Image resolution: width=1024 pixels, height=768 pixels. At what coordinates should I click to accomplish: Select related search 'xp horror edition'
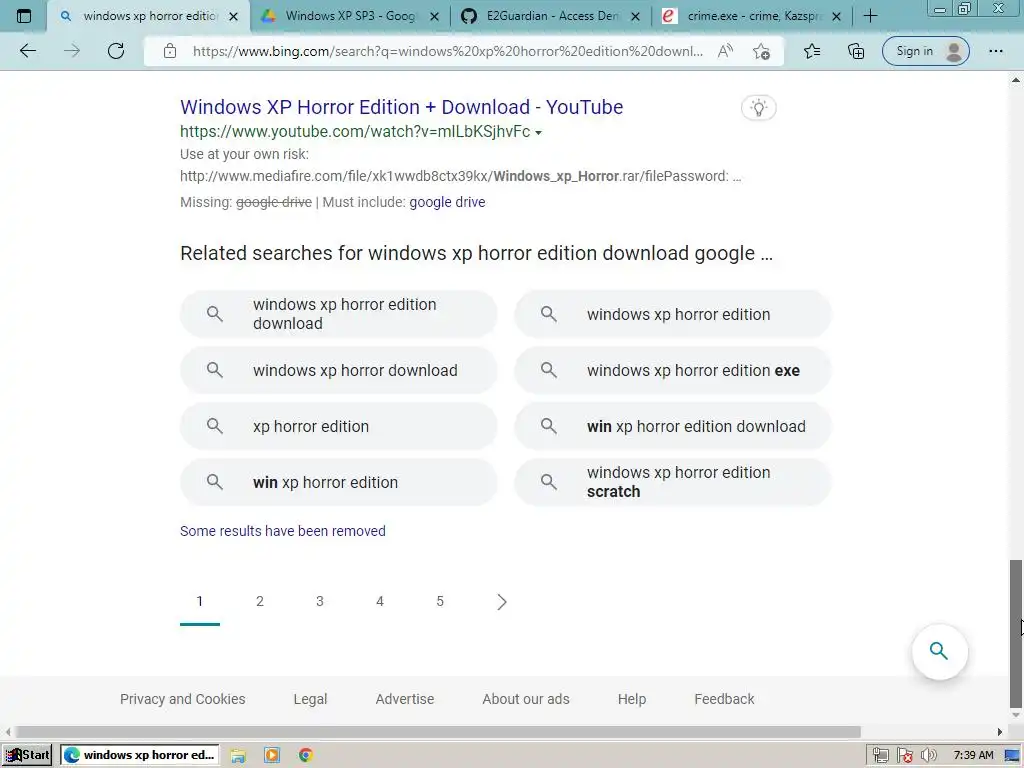338,426
